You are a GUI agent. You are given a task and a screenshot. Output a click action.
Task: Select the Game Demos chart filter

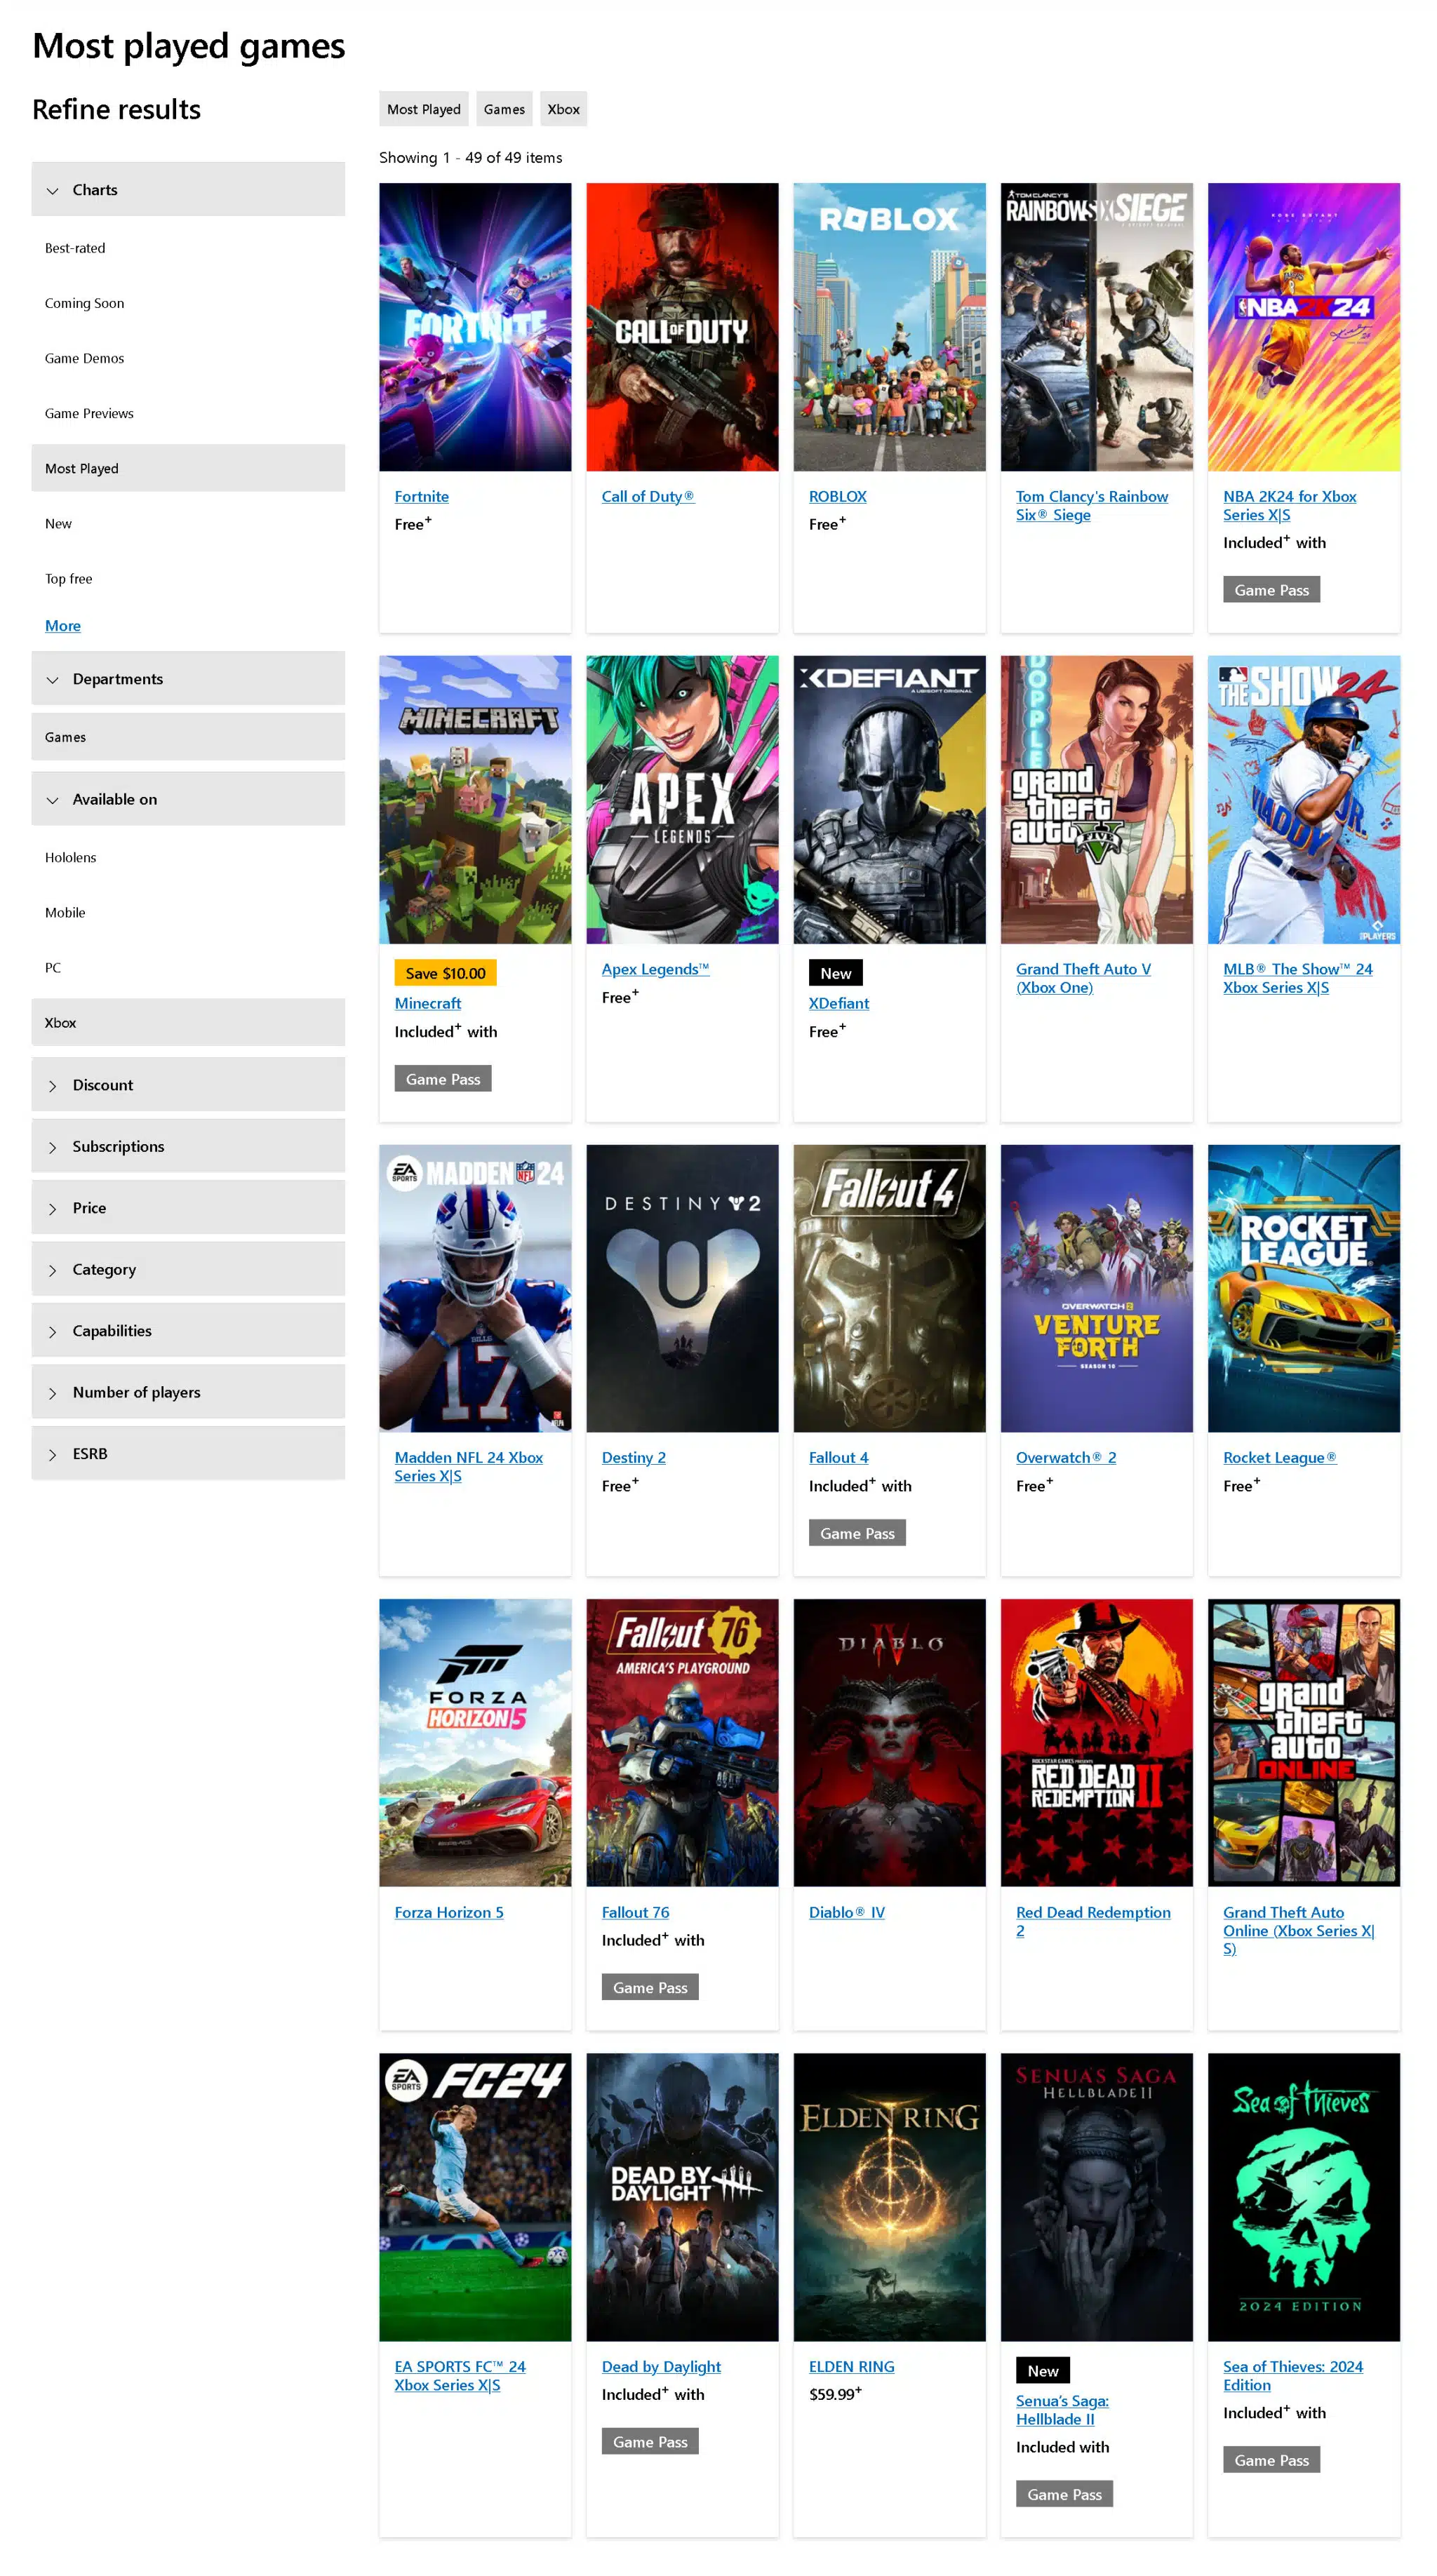[x=188, y=358]
